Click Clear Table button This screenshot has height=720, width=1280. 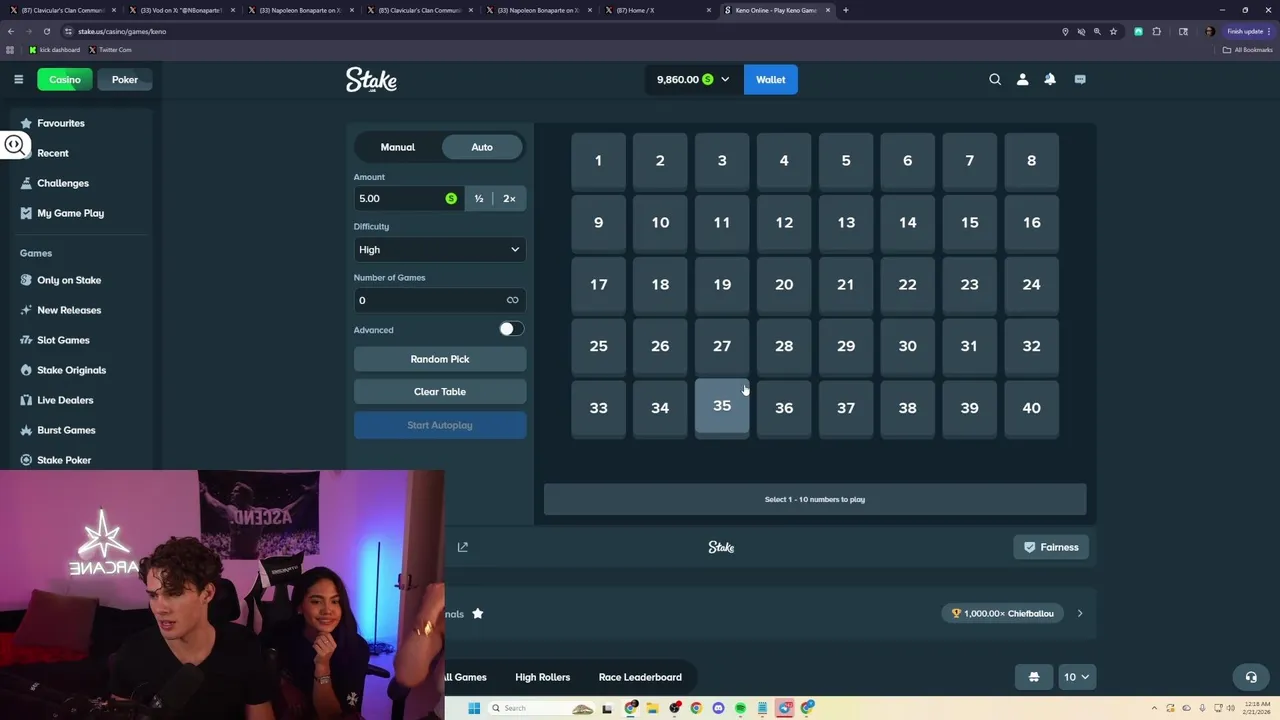440,392
